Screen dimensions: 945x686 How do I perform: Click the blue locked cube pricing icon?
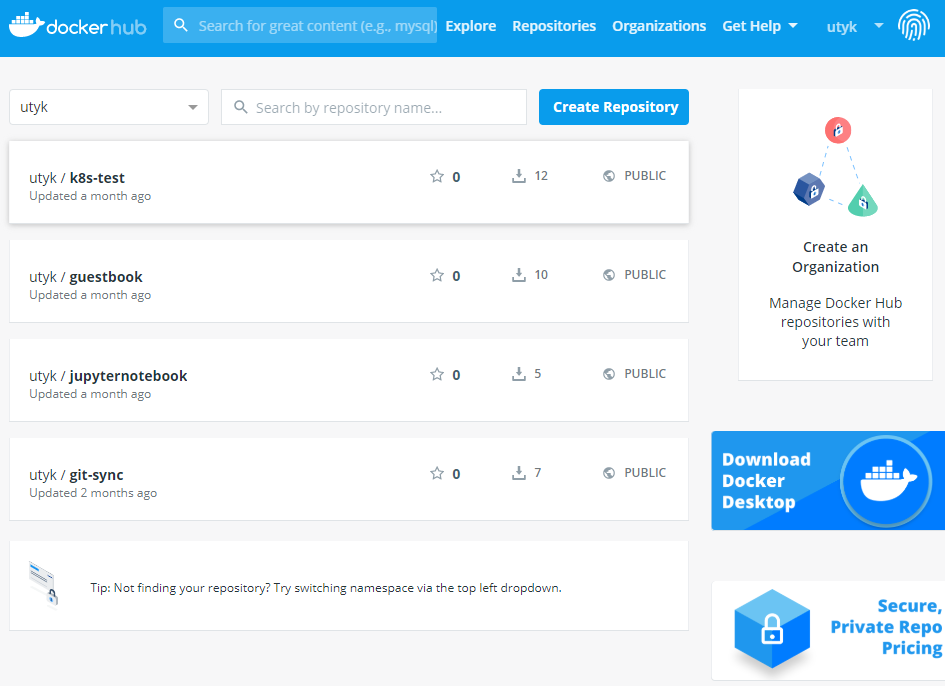[771, 629]
